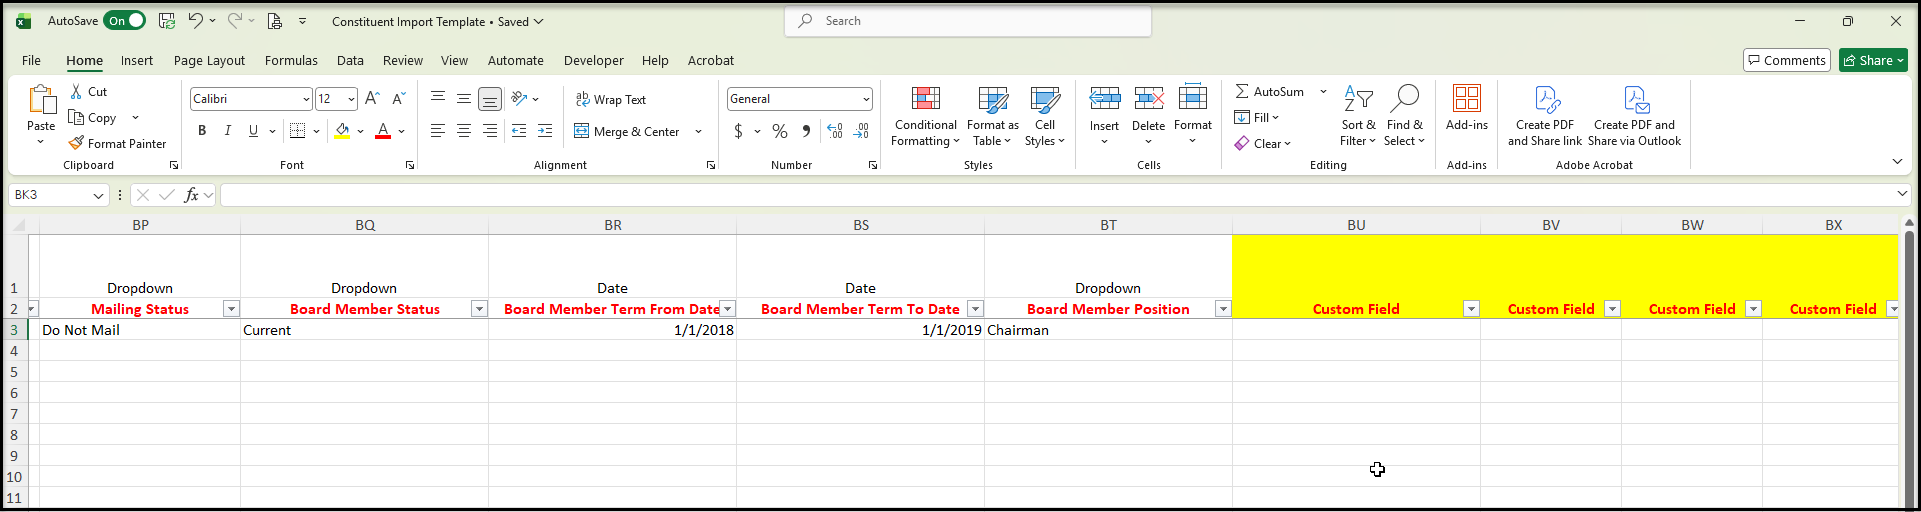Screen dimensions: 1921x512
Task: Apply yellow fill color bucket
Action: pos(342,131)
